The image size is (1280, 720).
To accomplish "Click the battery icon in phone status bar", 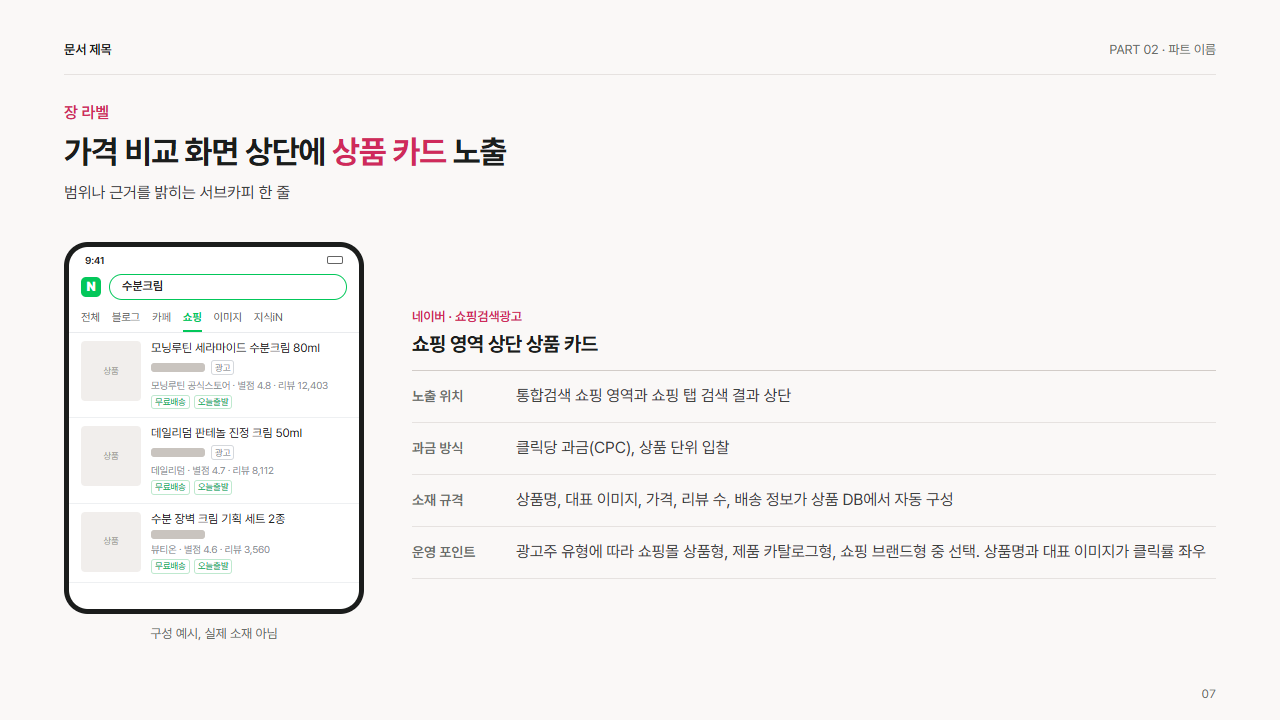I will coord(335,260).
